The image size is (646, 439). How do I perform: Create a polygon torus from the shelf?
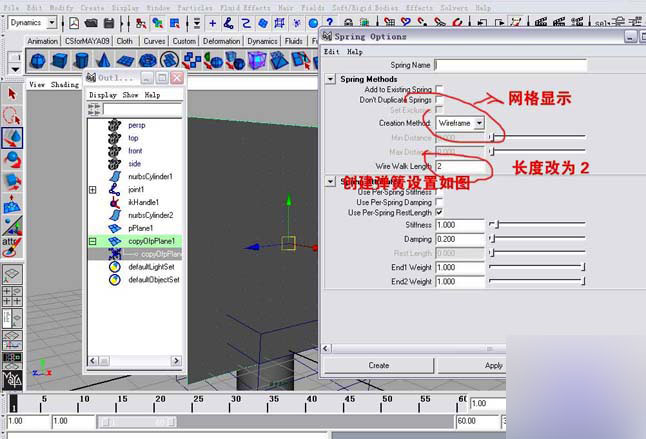147,61
